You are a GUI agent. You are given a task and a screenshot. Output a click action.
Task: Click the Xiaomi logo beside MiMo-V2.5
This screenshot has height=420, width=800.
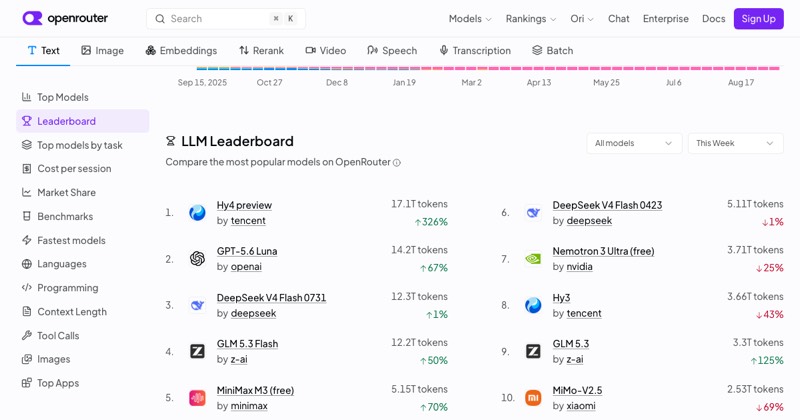[x=533, y=398]
